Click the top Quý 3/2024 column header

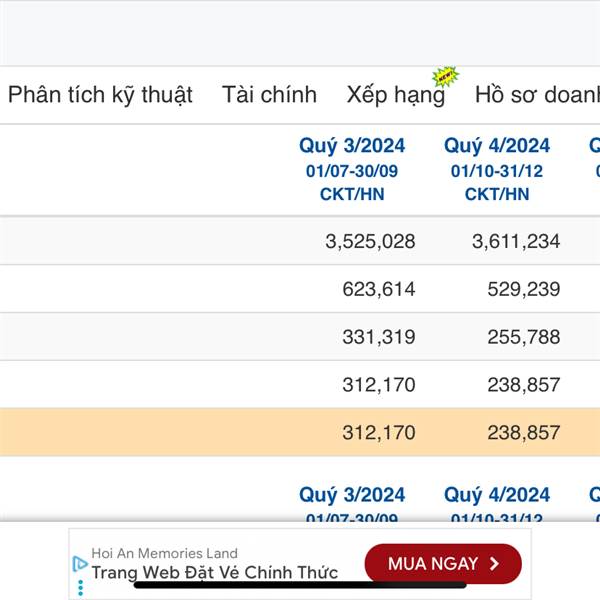(352, 146)
